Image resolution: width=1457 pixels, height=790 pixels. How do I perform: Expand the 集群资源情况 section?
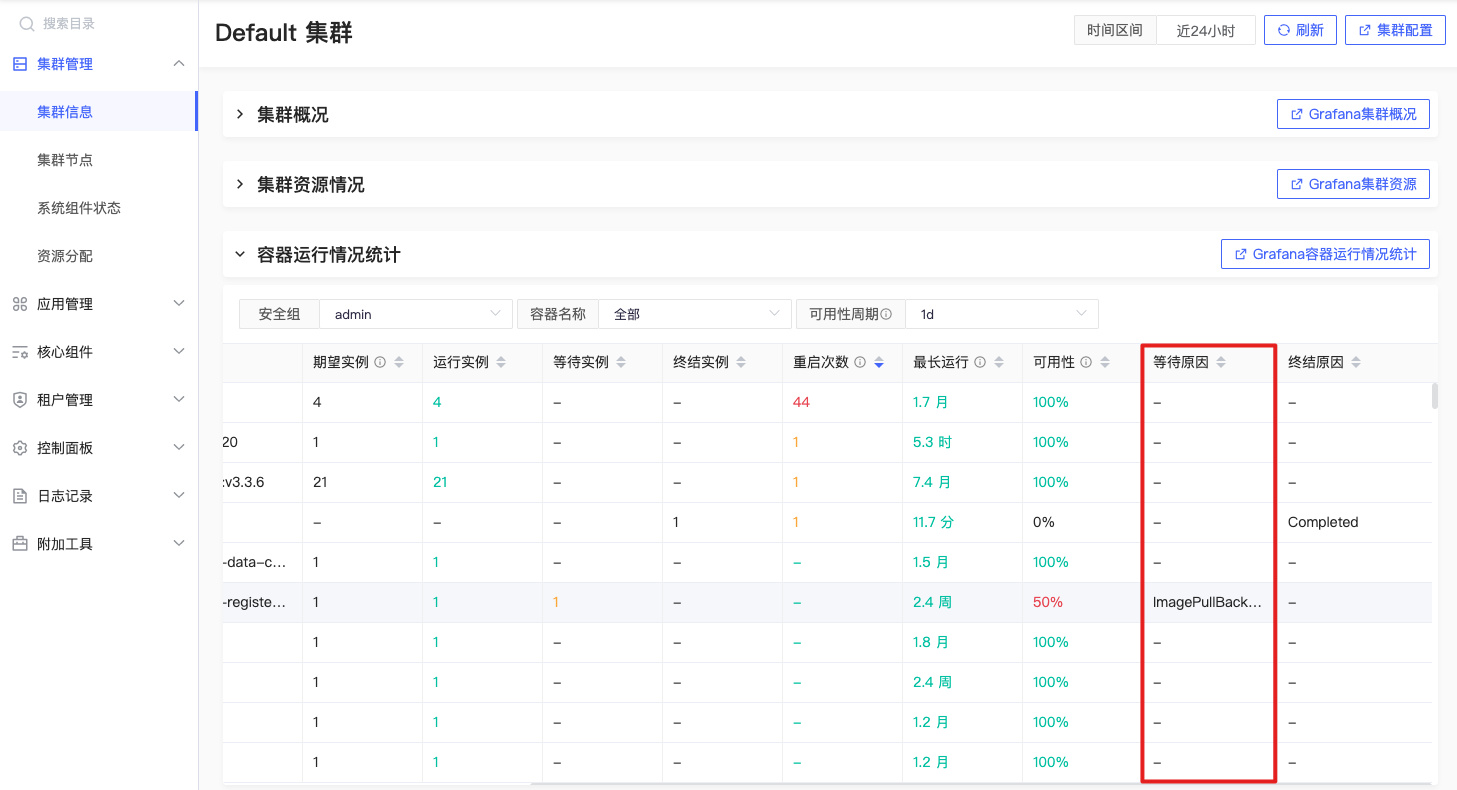(x=240, y=185)
